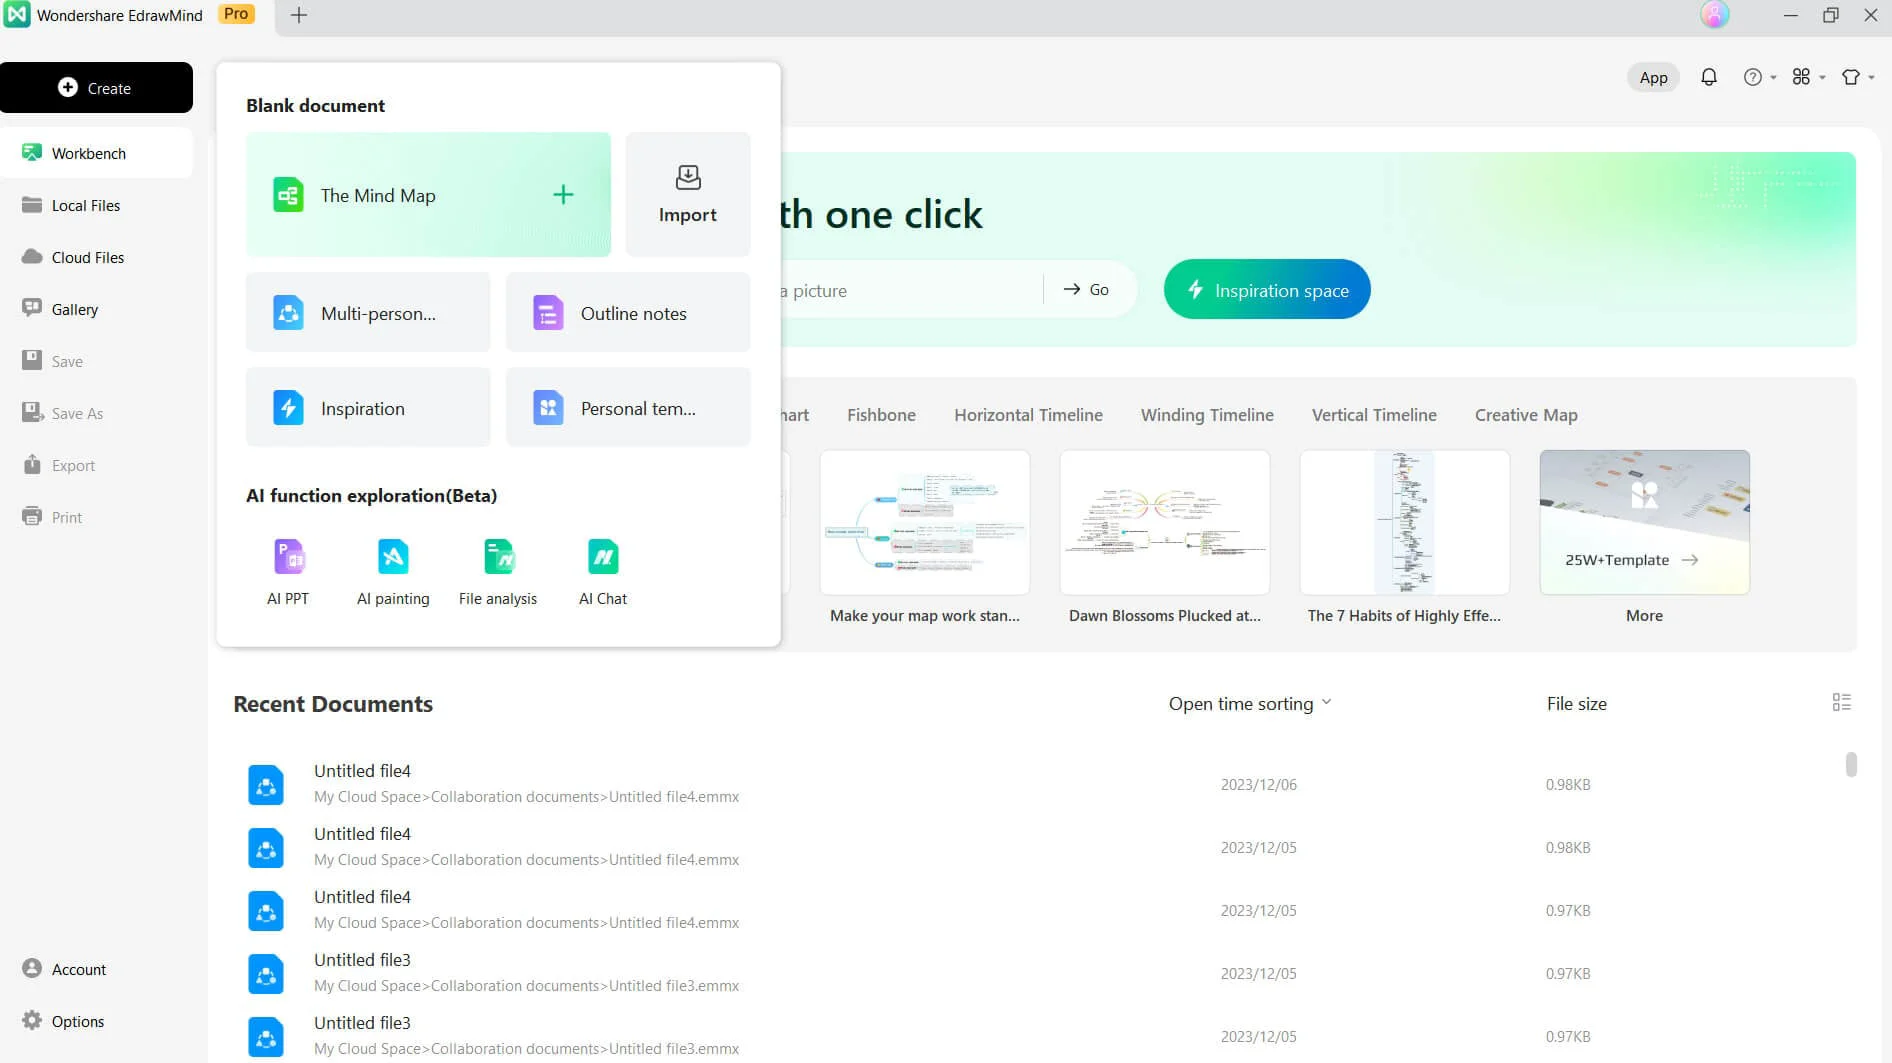Viewport: 1892px width, 1063px height.
Task: Switch to the Winding Timeline tab
Action: (1207, 415)
